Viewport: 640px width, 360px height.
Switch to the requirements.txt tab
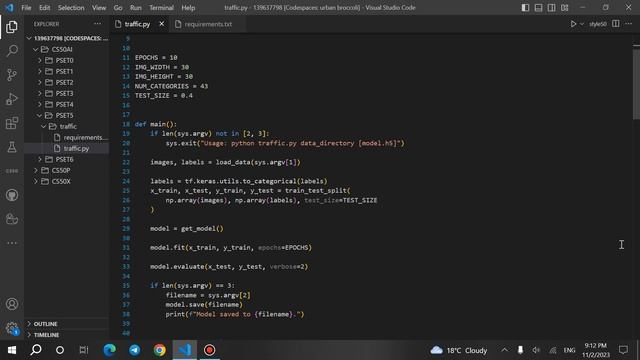coord(208,24)
